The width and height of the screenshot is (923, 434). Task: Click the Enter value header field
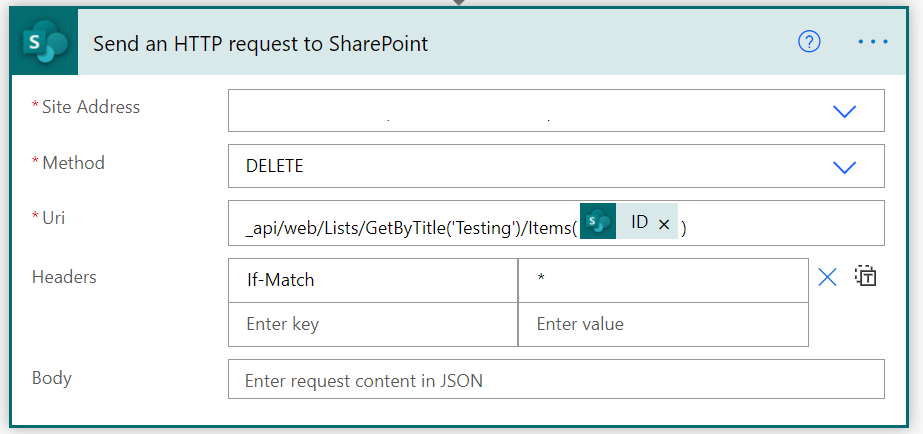662,324
